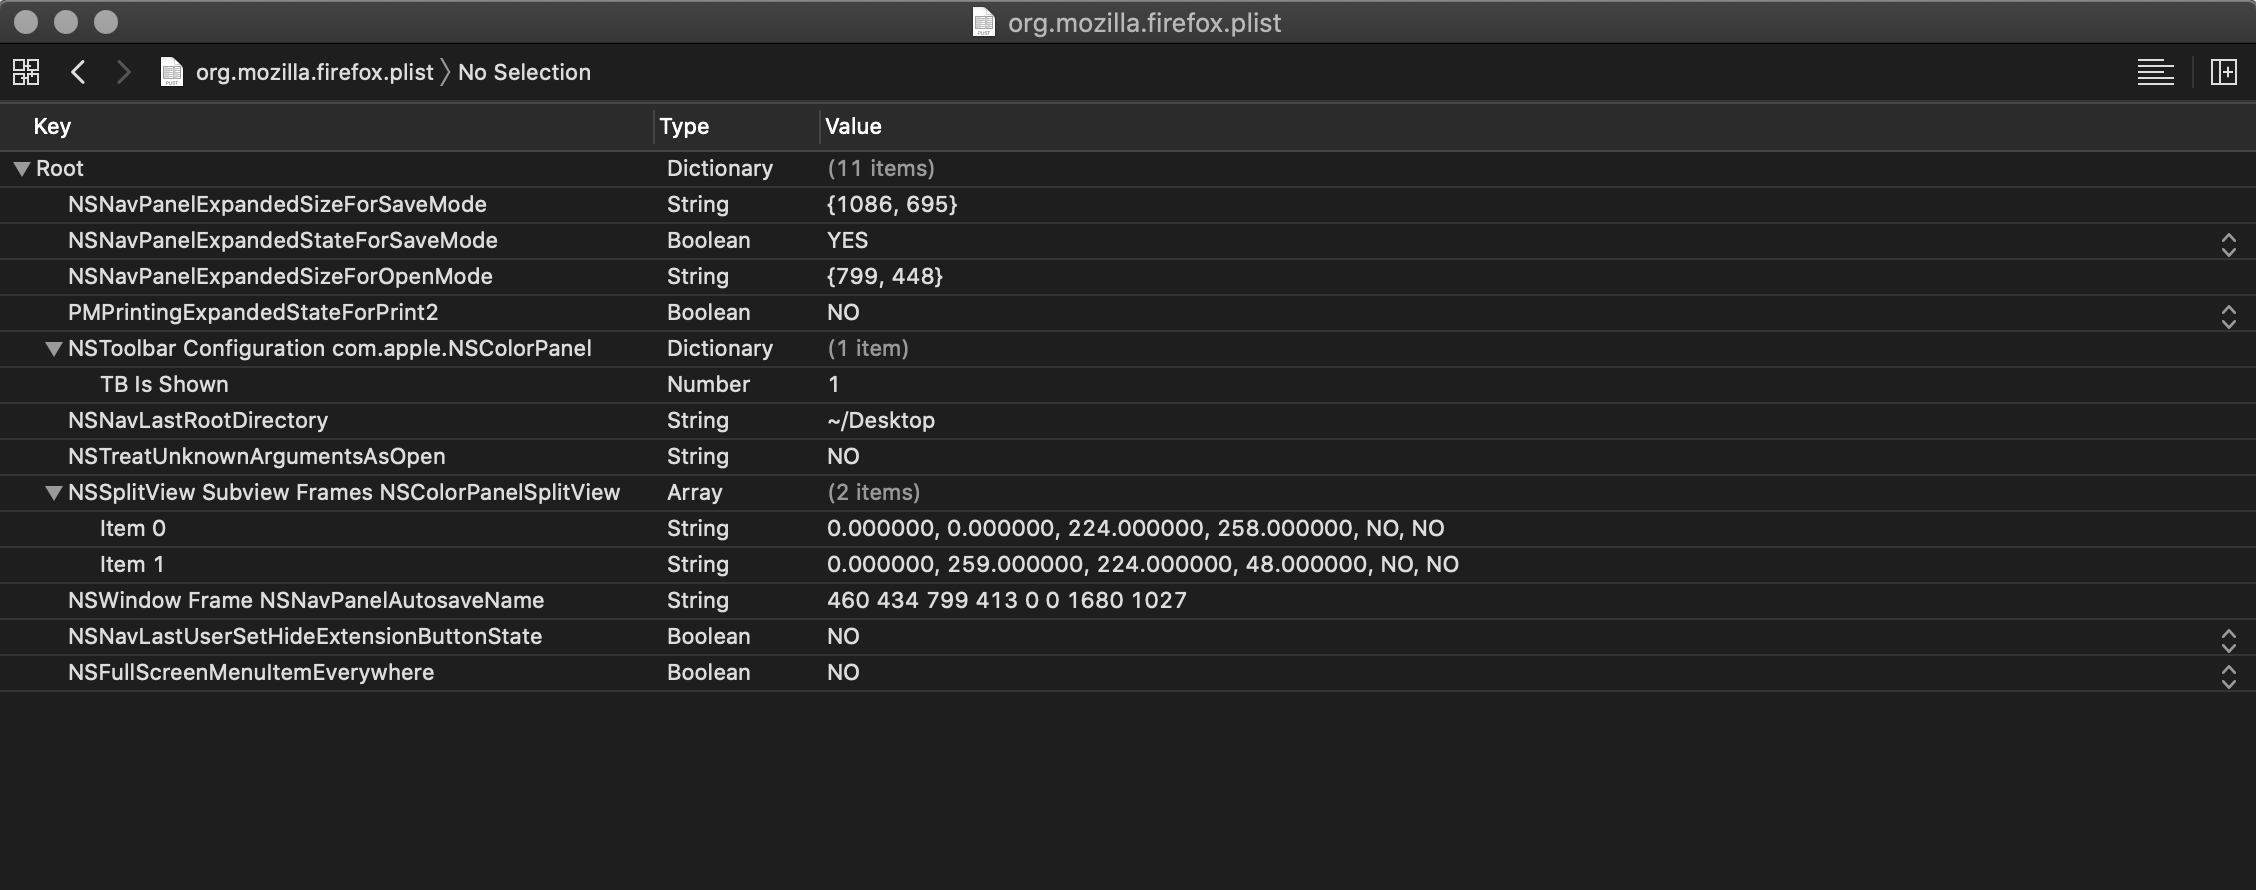Select the PMPrintingExpandedStateForPrint2 key
The image size is (2256, 890).
point(253,312)
